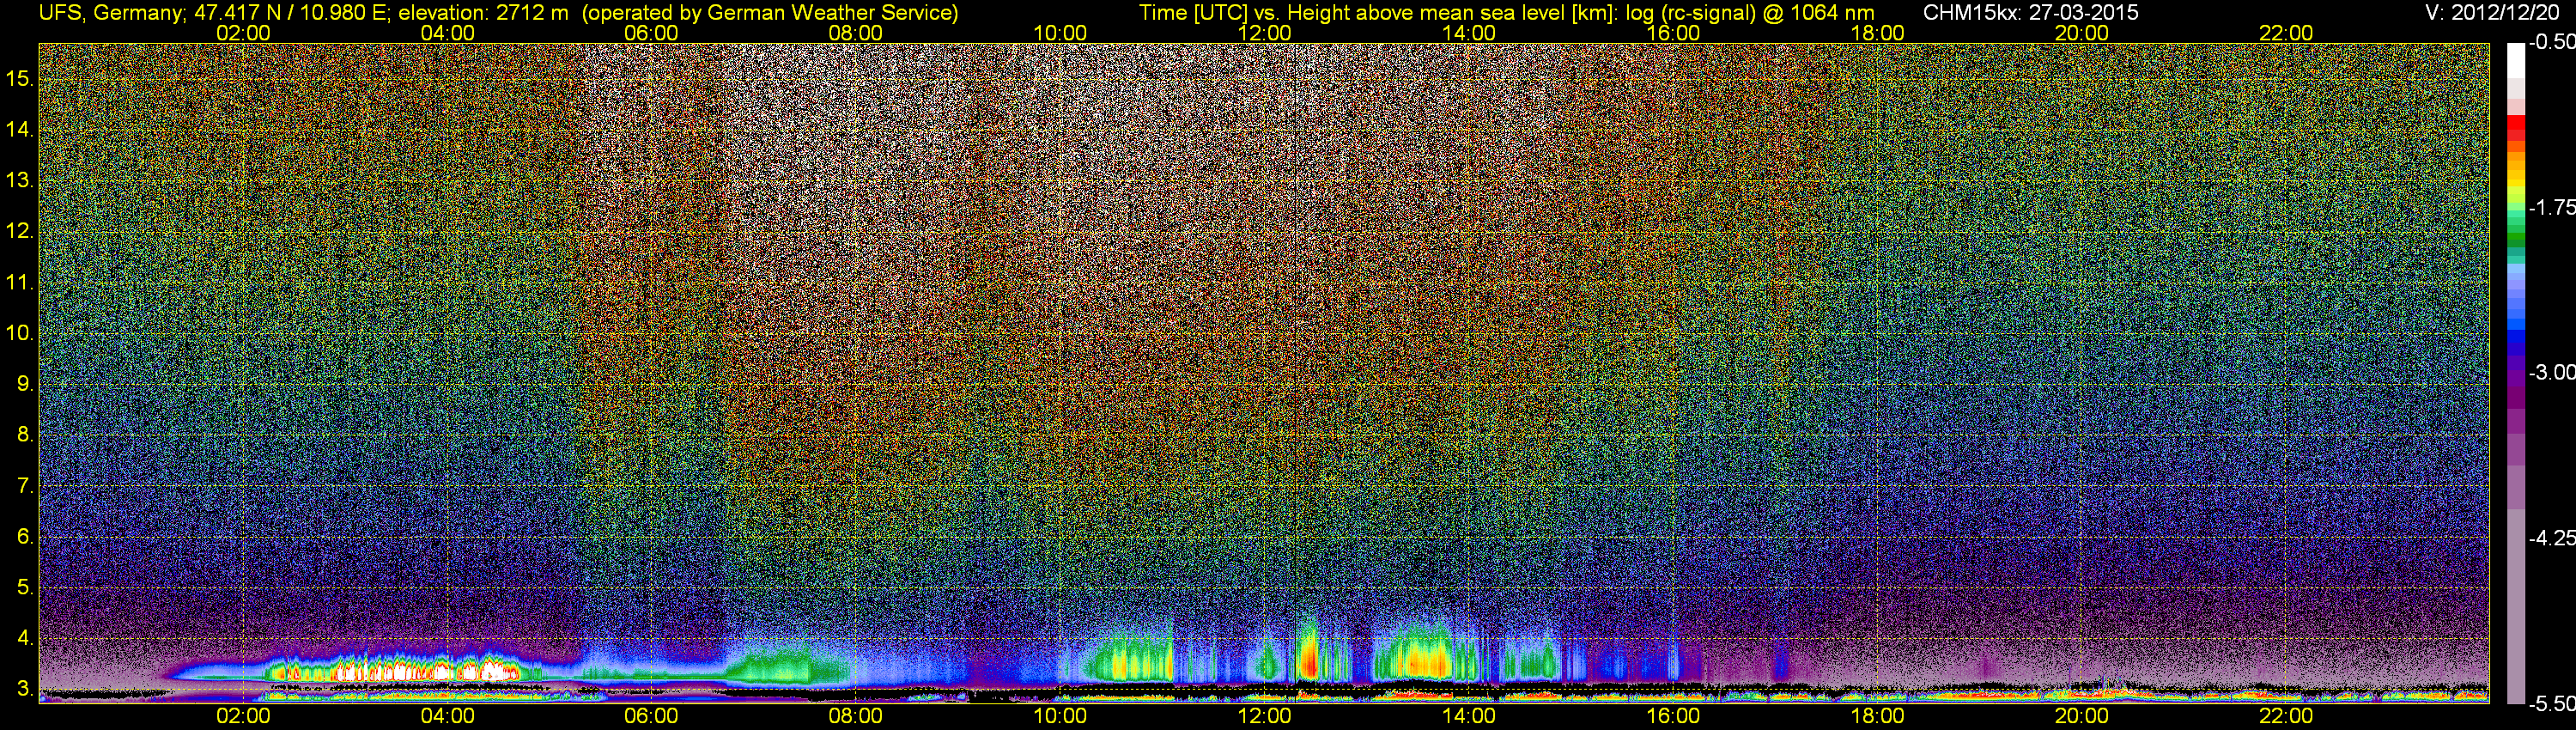Click the "6." km height axis label
Image resolution: width=2576 pixels, height=730 pixels.
[25, 537]
